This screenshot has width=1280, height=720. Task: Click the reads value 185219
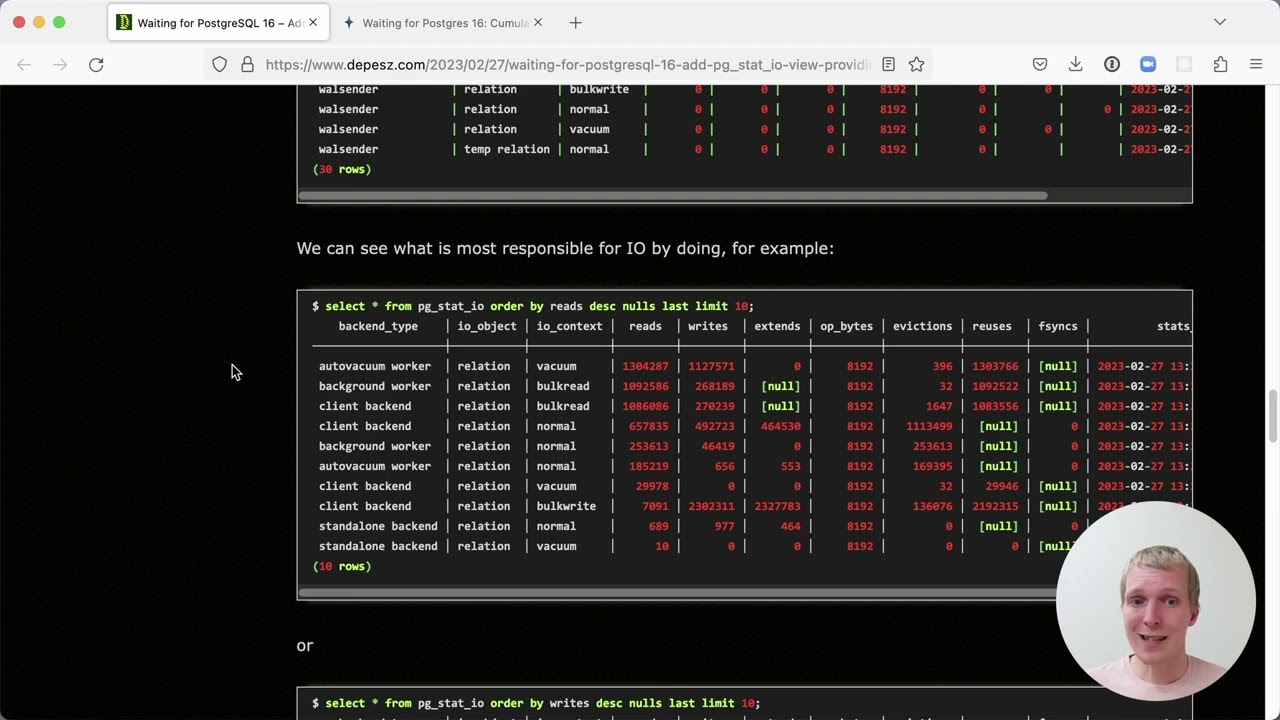[x=648, y=466]
